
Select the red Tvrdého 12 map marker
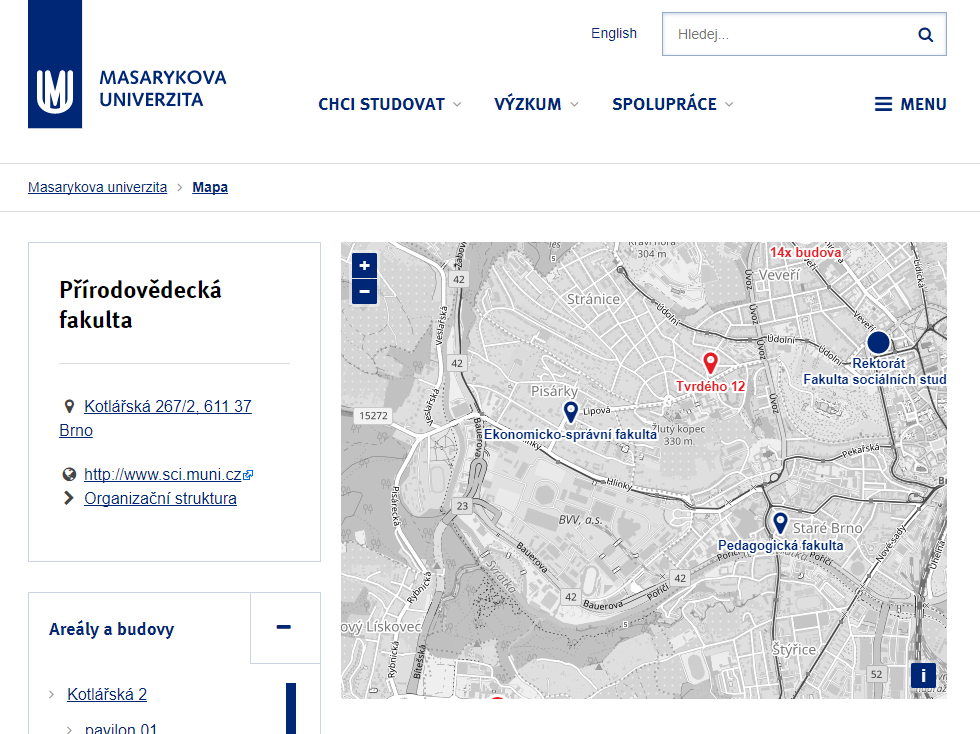point(710,363)
